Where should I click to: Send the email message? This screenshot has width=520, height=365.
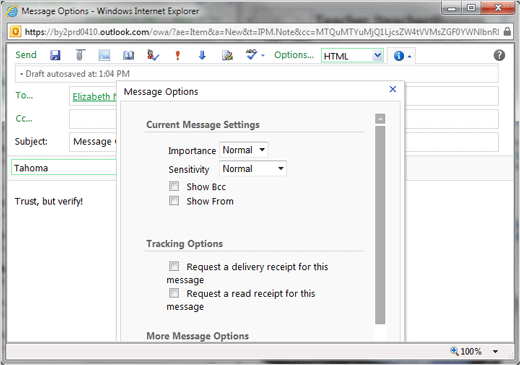(x=26, y=55)
